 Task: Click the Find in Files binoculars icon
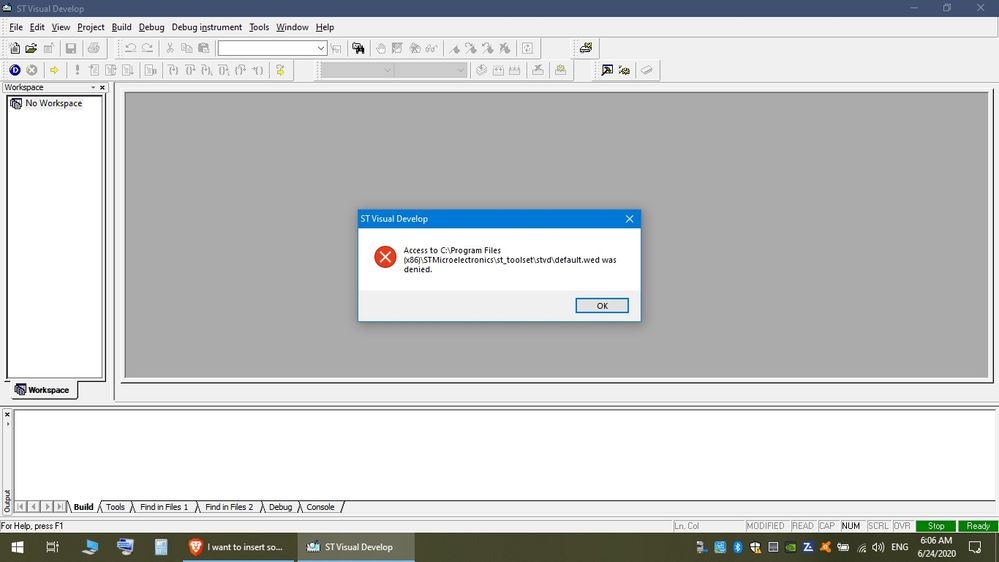click(x=358, y=48)
